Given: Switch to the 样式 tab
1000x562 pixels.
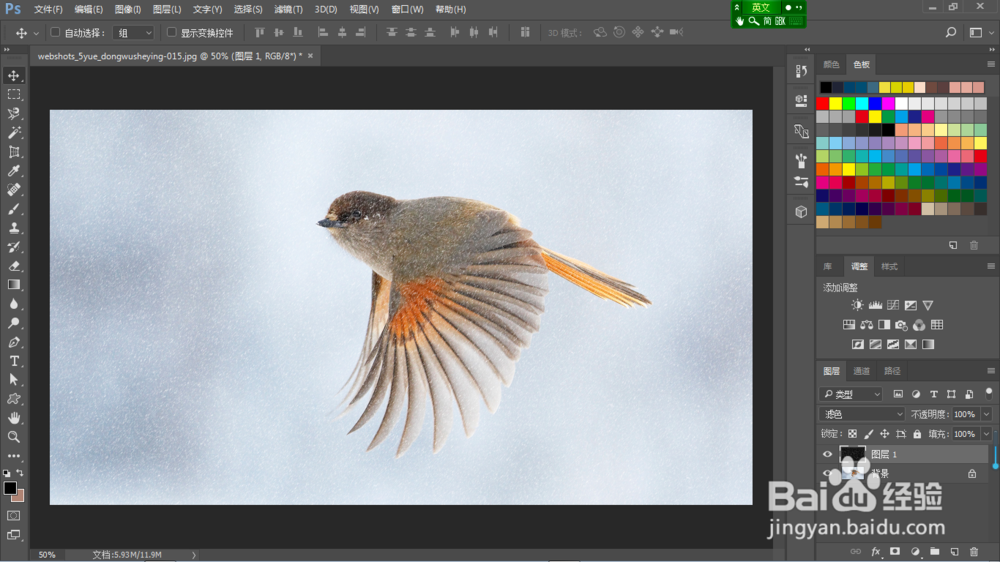Looking at the screenshot, I should coord(889,266).
